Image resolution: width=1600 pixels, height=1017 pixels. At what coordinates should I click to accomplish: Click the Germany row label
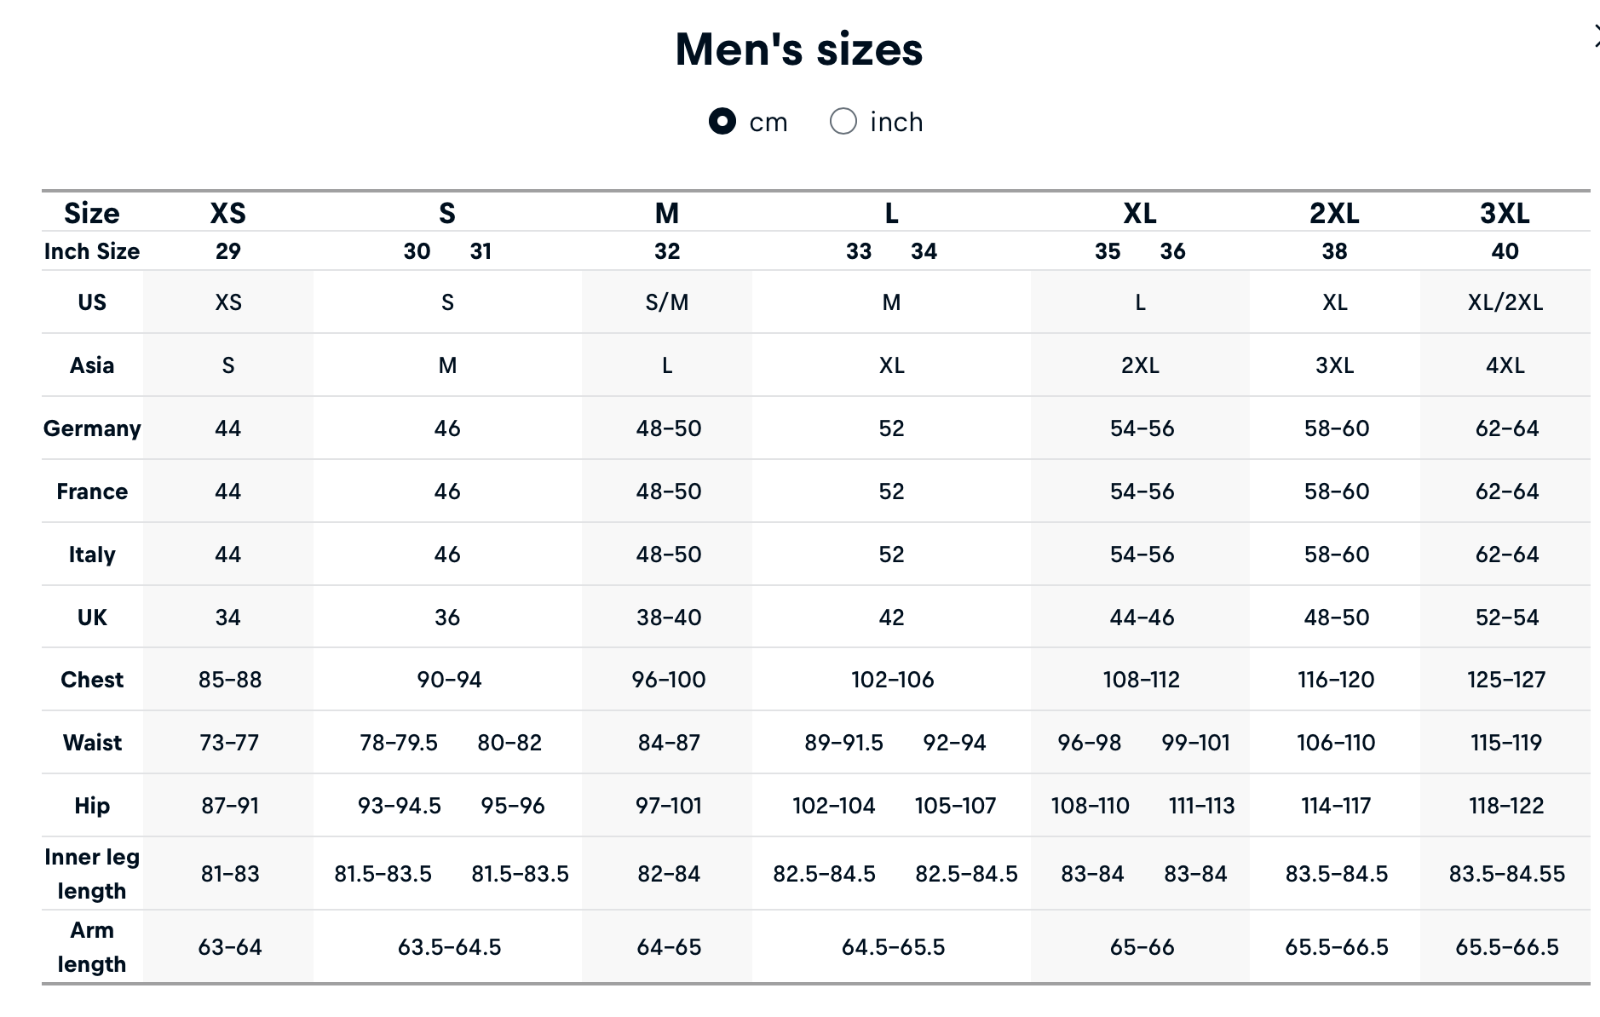(92, 428)
